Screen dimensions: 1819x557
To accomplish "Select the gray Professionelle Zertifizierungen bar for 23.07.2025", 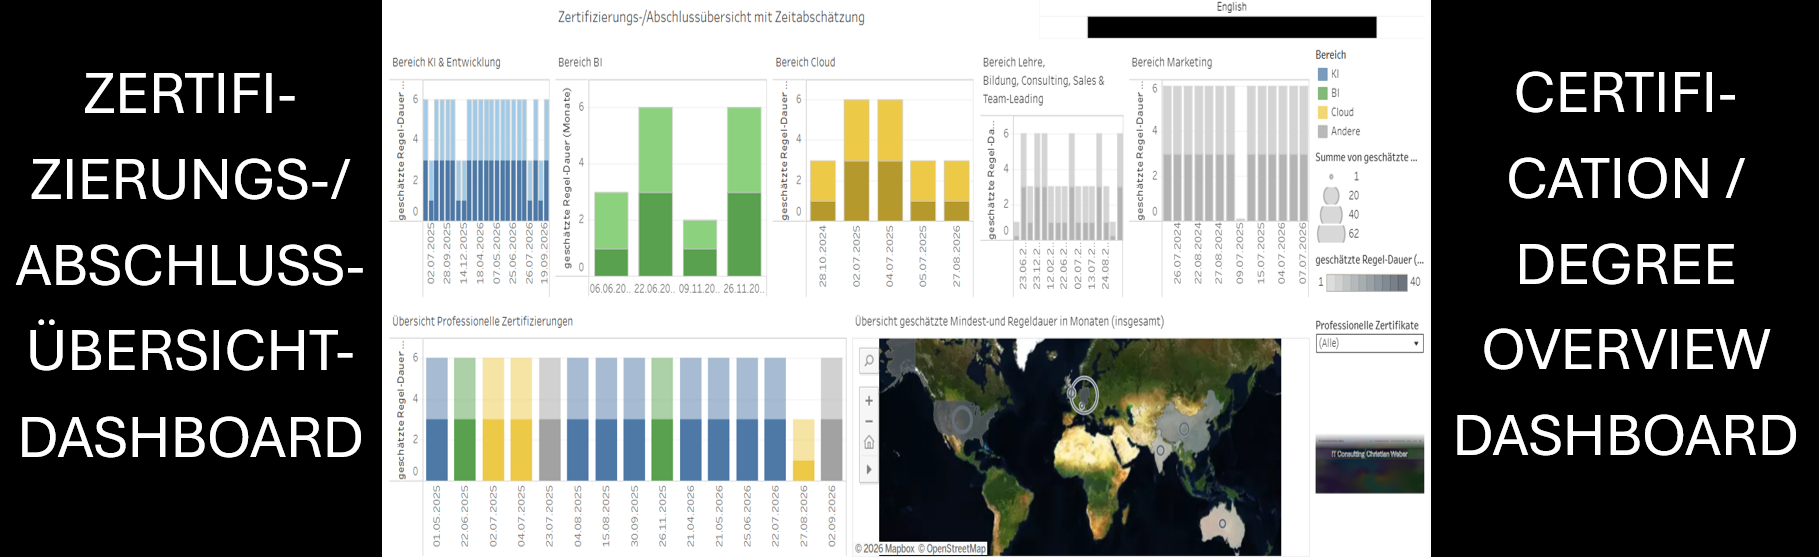I will pyautogui.click(x=549, y=418).
